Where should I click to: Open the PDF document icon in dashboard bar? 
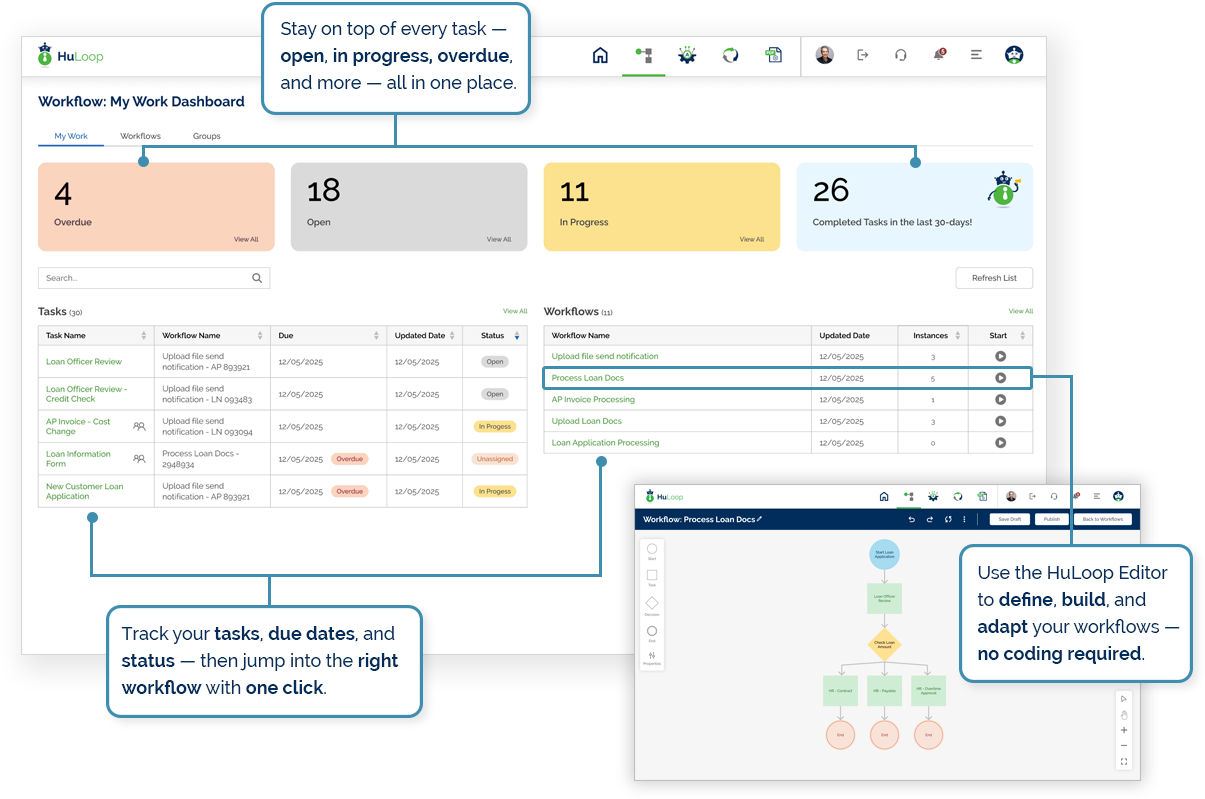[773, 56]
